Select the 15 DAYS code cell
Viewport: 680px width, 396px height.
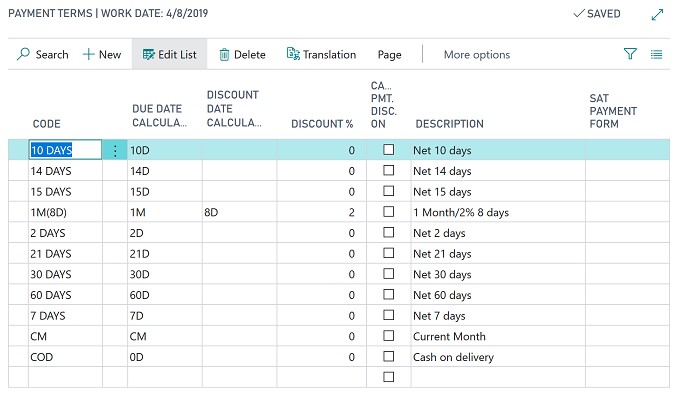click(65, 191)
